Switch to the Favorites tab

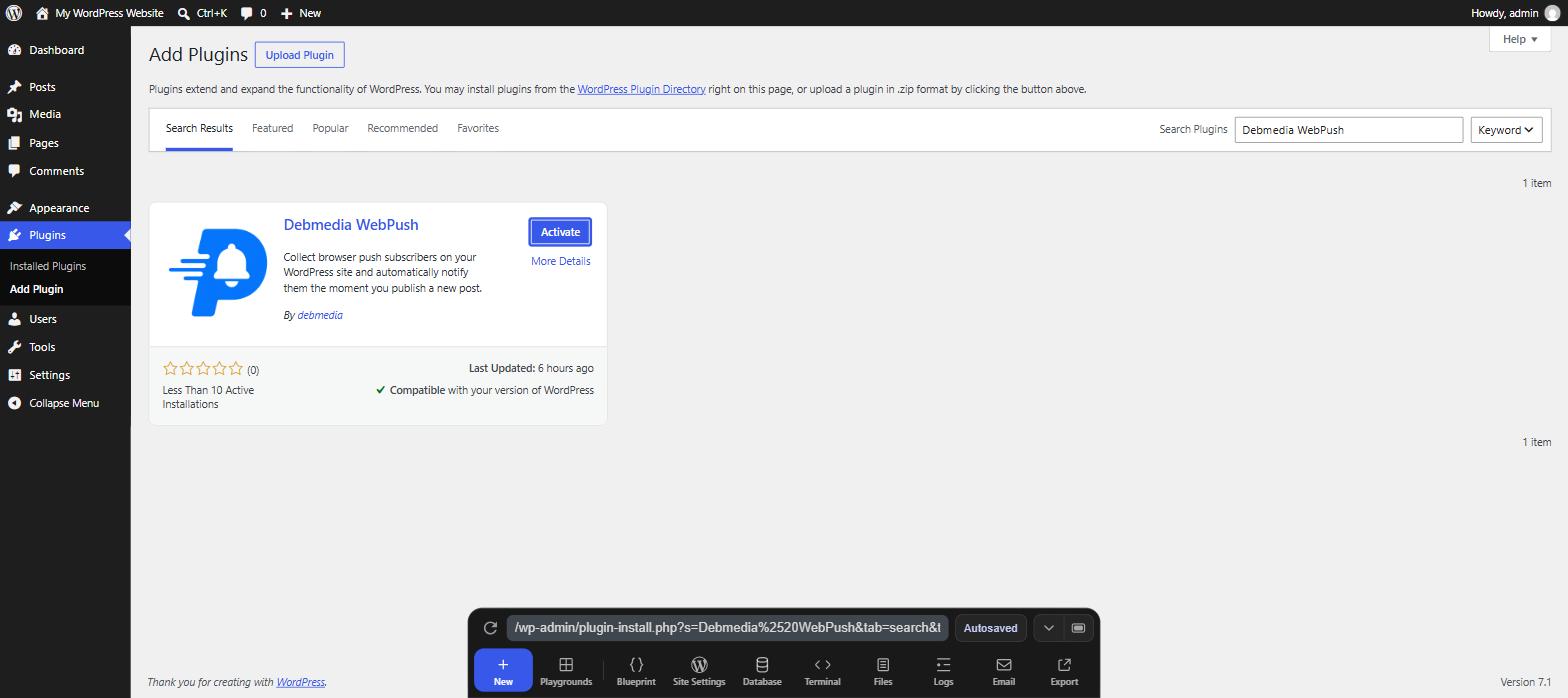(478, 128)
